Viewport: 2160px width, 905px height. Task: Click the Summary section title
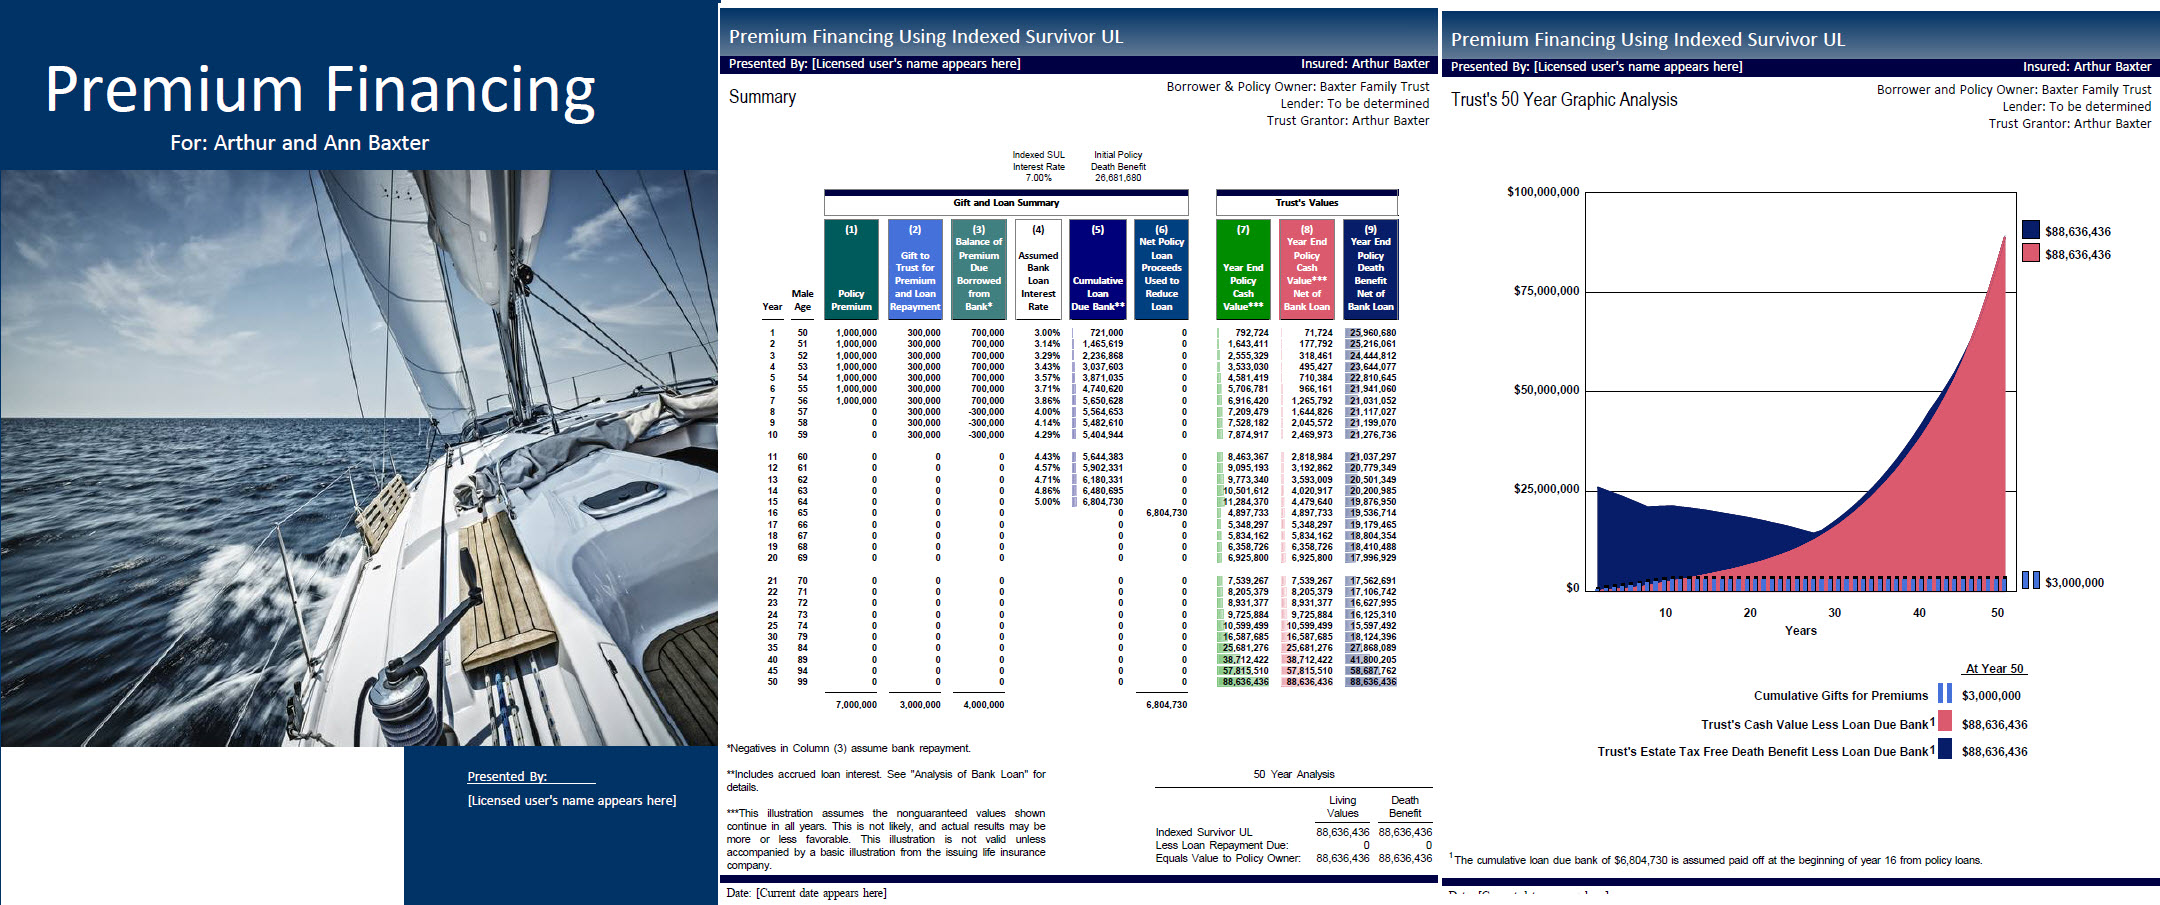763,97
